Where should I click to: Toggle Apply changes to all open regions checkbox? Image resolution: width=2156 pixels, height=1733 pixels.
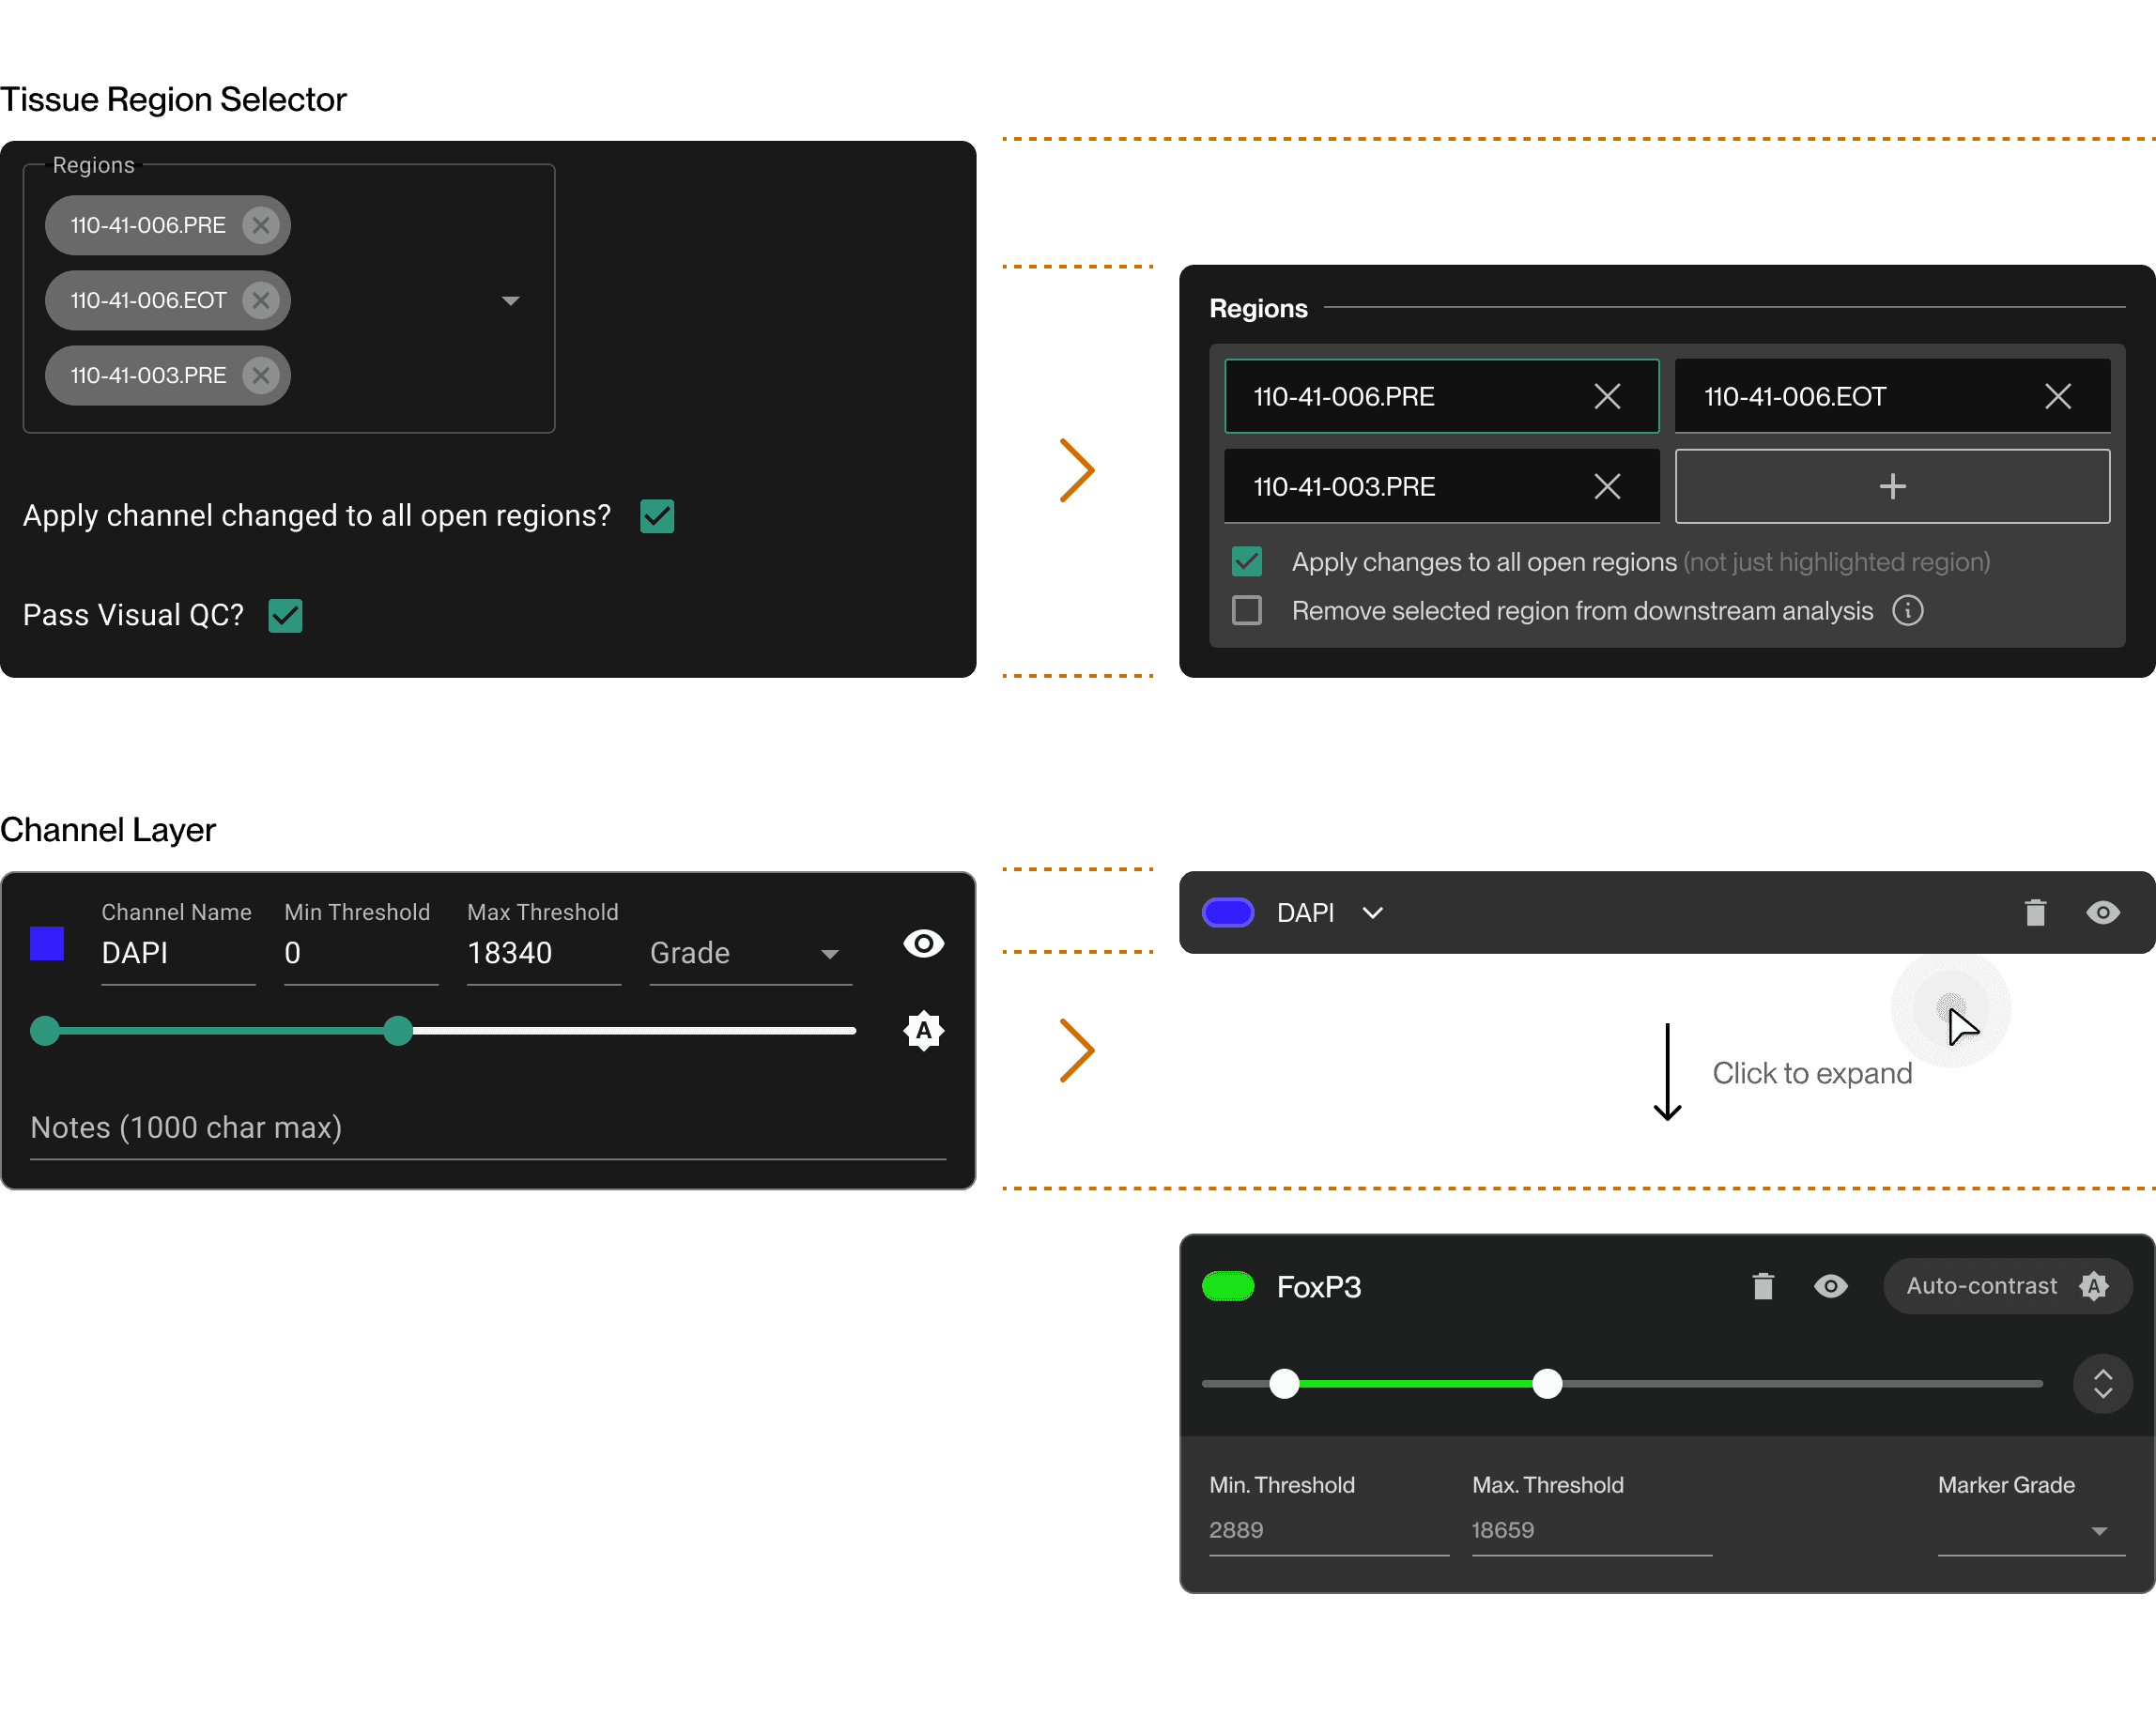[1246, 561]
